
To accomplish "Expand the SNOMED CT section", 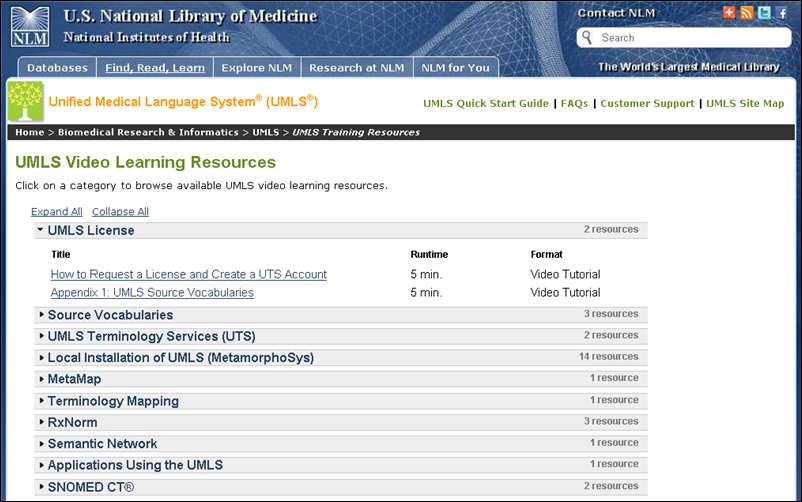I will click(x=341, y=487).
